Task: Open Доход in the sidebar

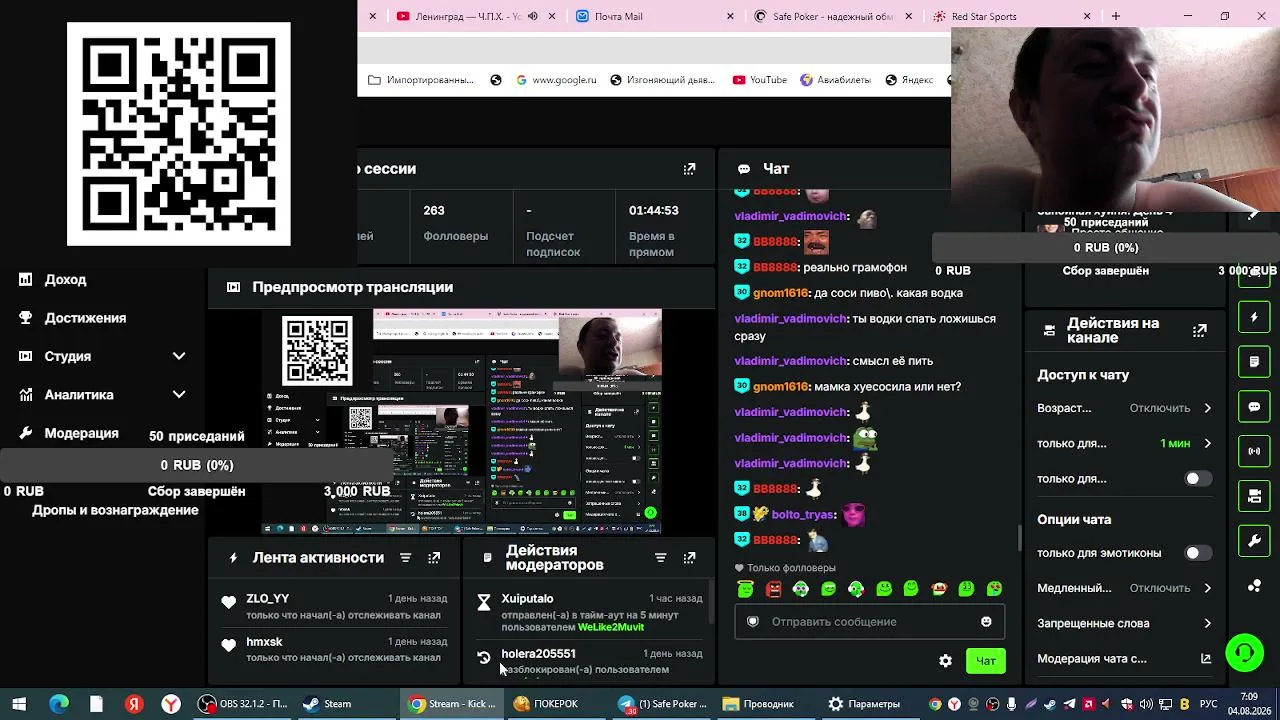Action: (x=65, y=280)
